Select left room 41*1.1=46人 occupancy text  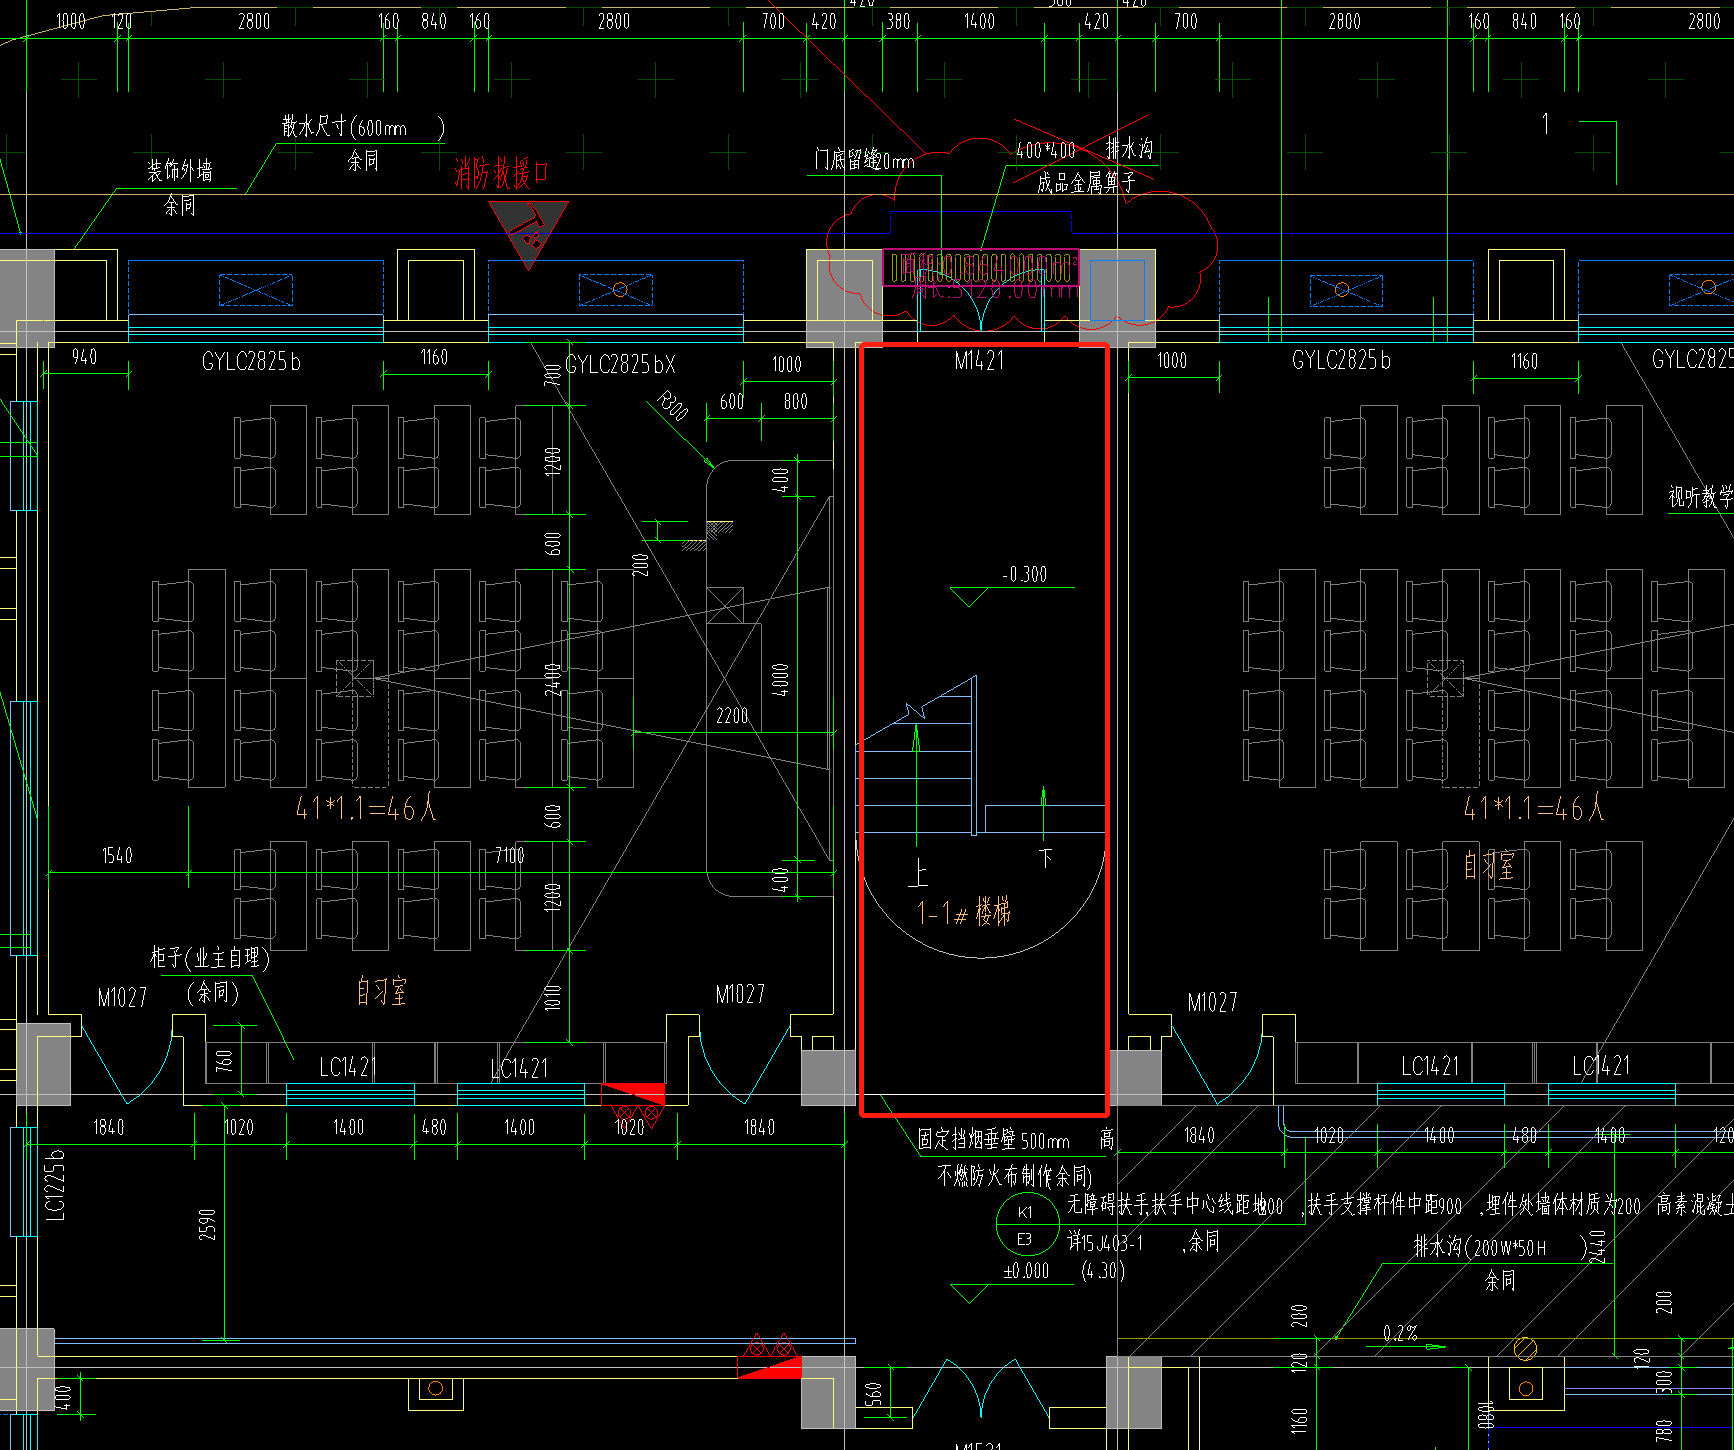pos(366,808)
